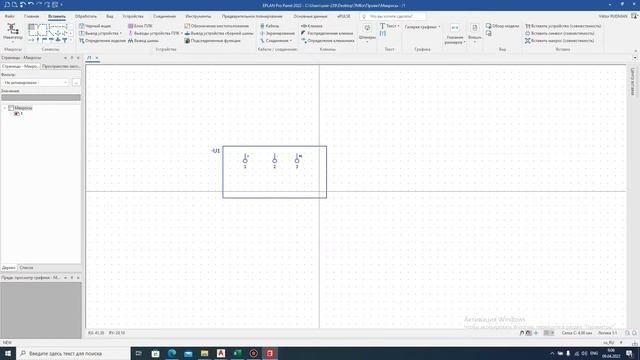Screen dimensions: 640x360
Task: Insert a Клемма terminal
Action: (312, 26)
